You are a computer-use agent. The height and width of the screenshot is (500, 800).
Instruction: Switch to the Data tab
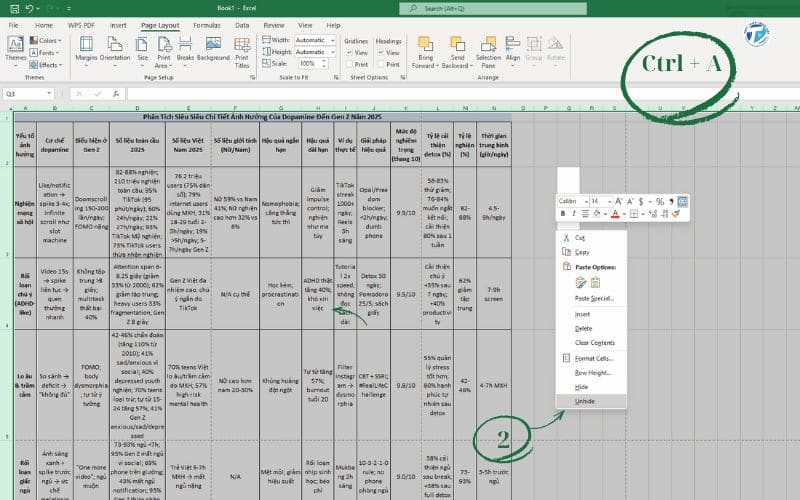pos(242,25)
